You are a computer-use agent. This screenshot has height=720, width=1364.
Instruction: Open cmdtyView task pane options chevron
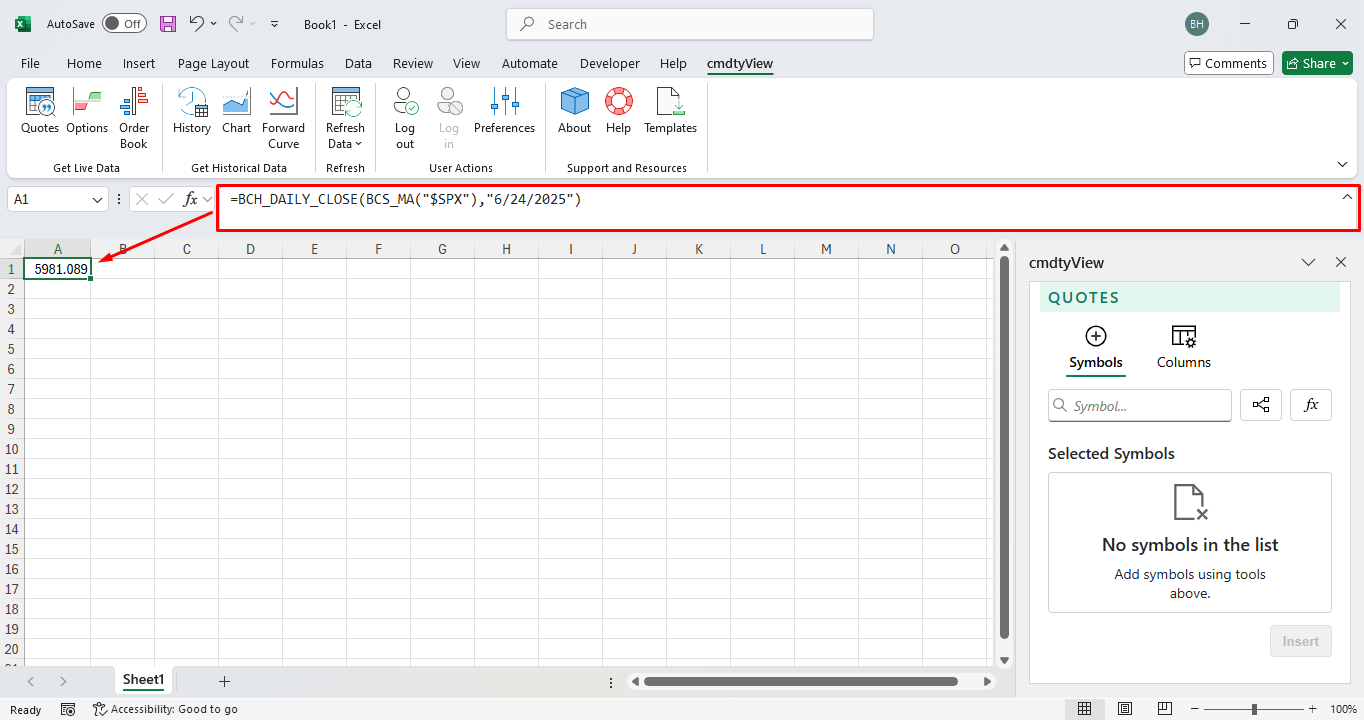pyautogui.click(x=1308, y=262)
